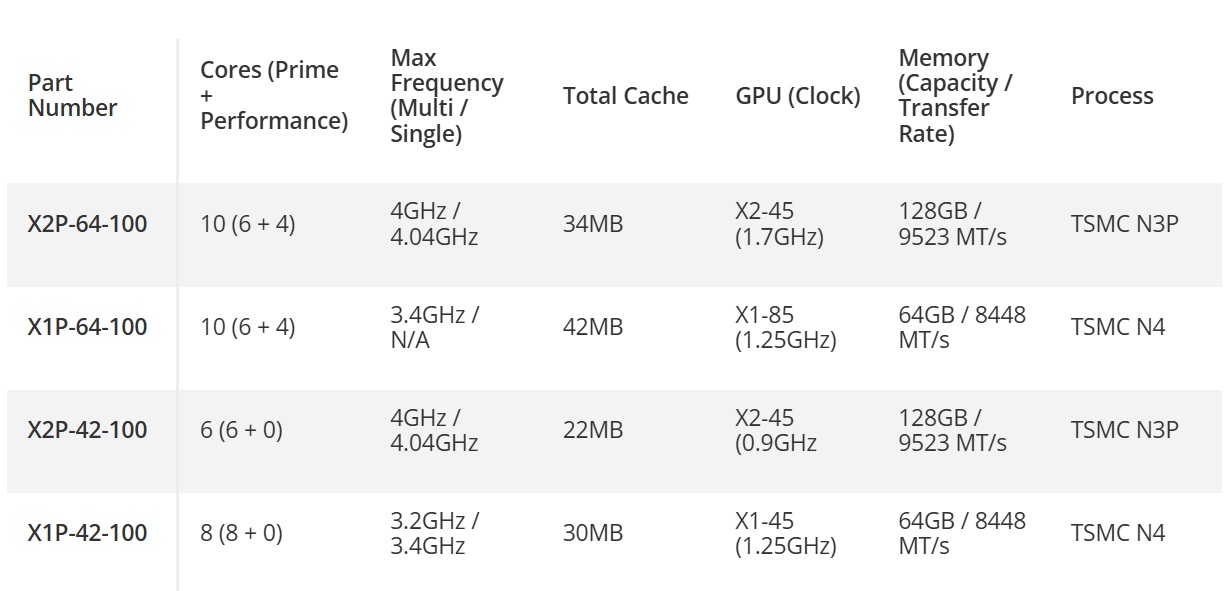Viewport: 1226px width, 591px height.
Task: Select the X2-45 (1.7GHz) GPU cell
Action: (x=779, y=224)
